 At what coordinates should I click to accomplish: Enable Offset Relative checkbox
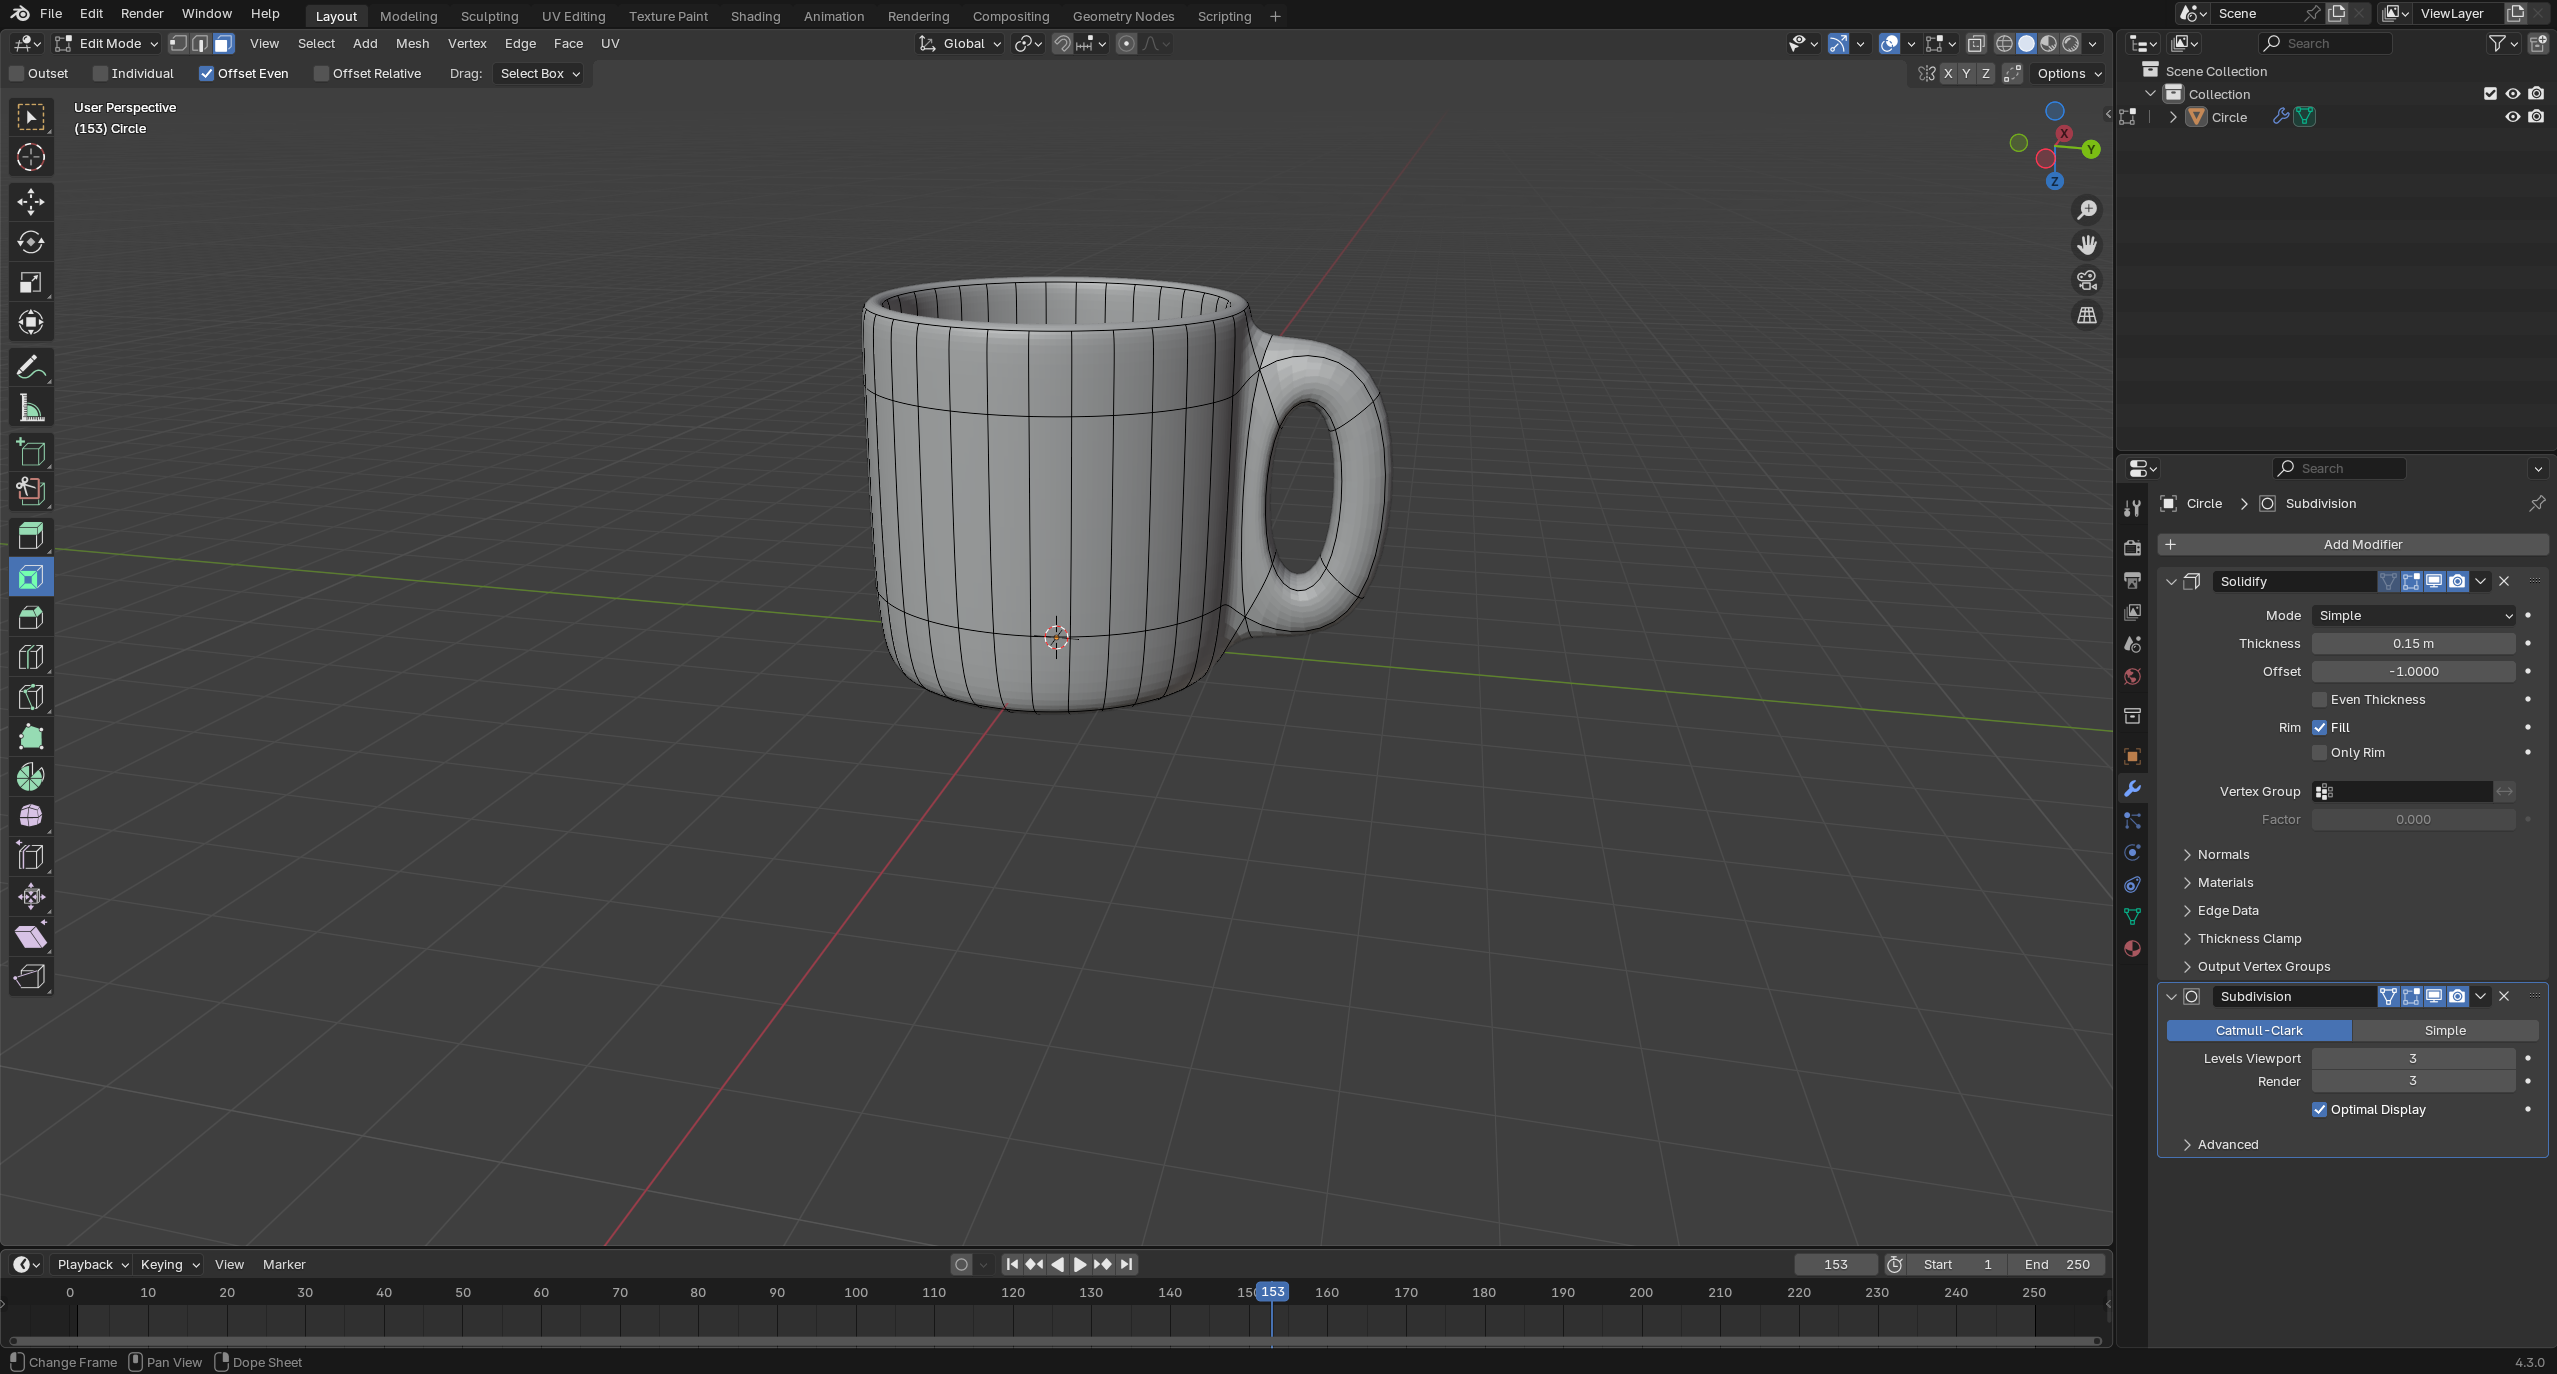321,73
